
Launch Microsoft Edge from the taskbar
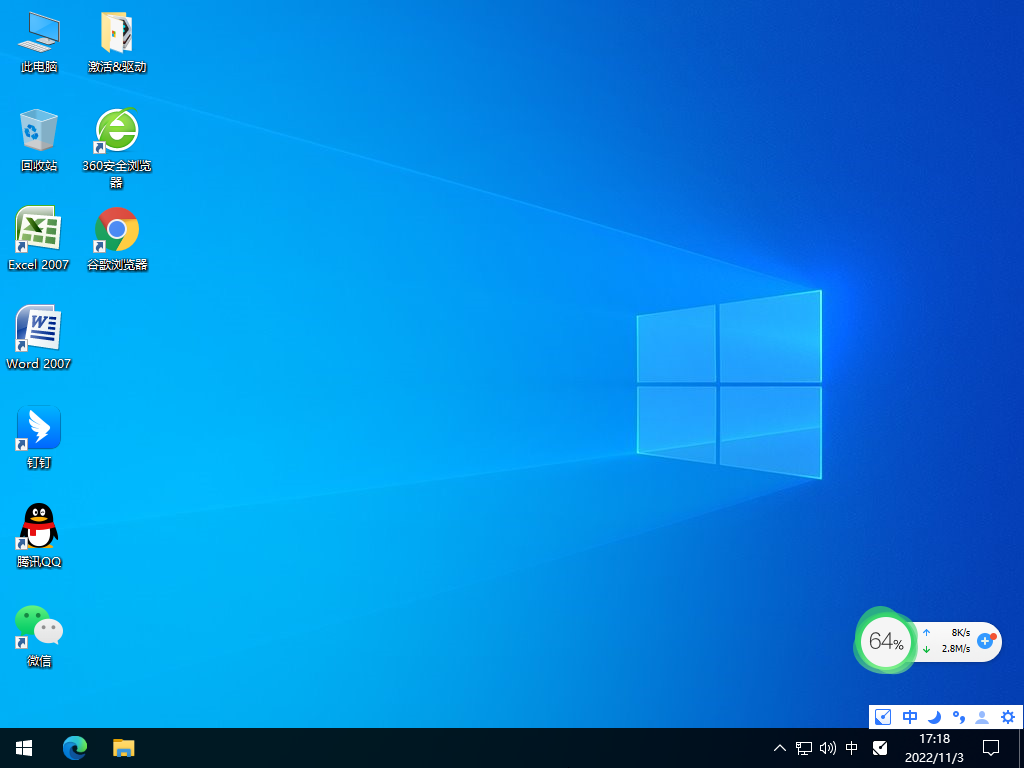[x=75, y=747]
